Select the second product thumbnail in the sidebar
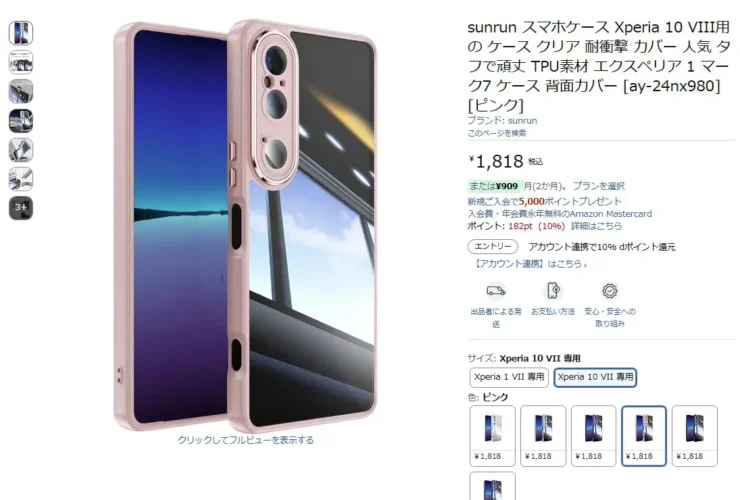This screenshot has height=500, width=740. point(21,62)
